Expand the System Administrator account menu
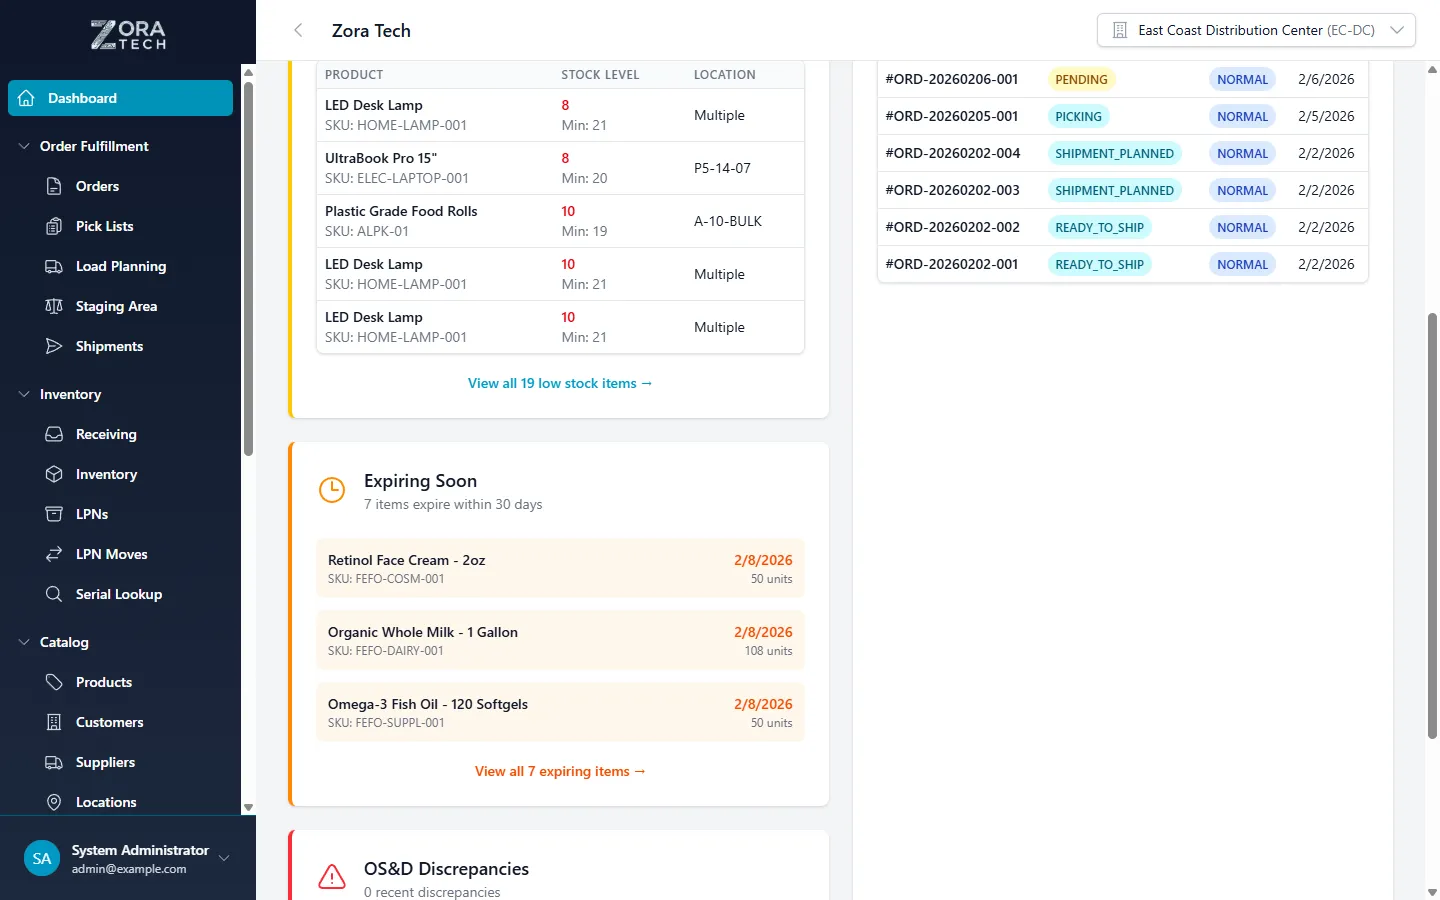Image resolution: width=1440 pixels, height=900 pixels. 223,858
